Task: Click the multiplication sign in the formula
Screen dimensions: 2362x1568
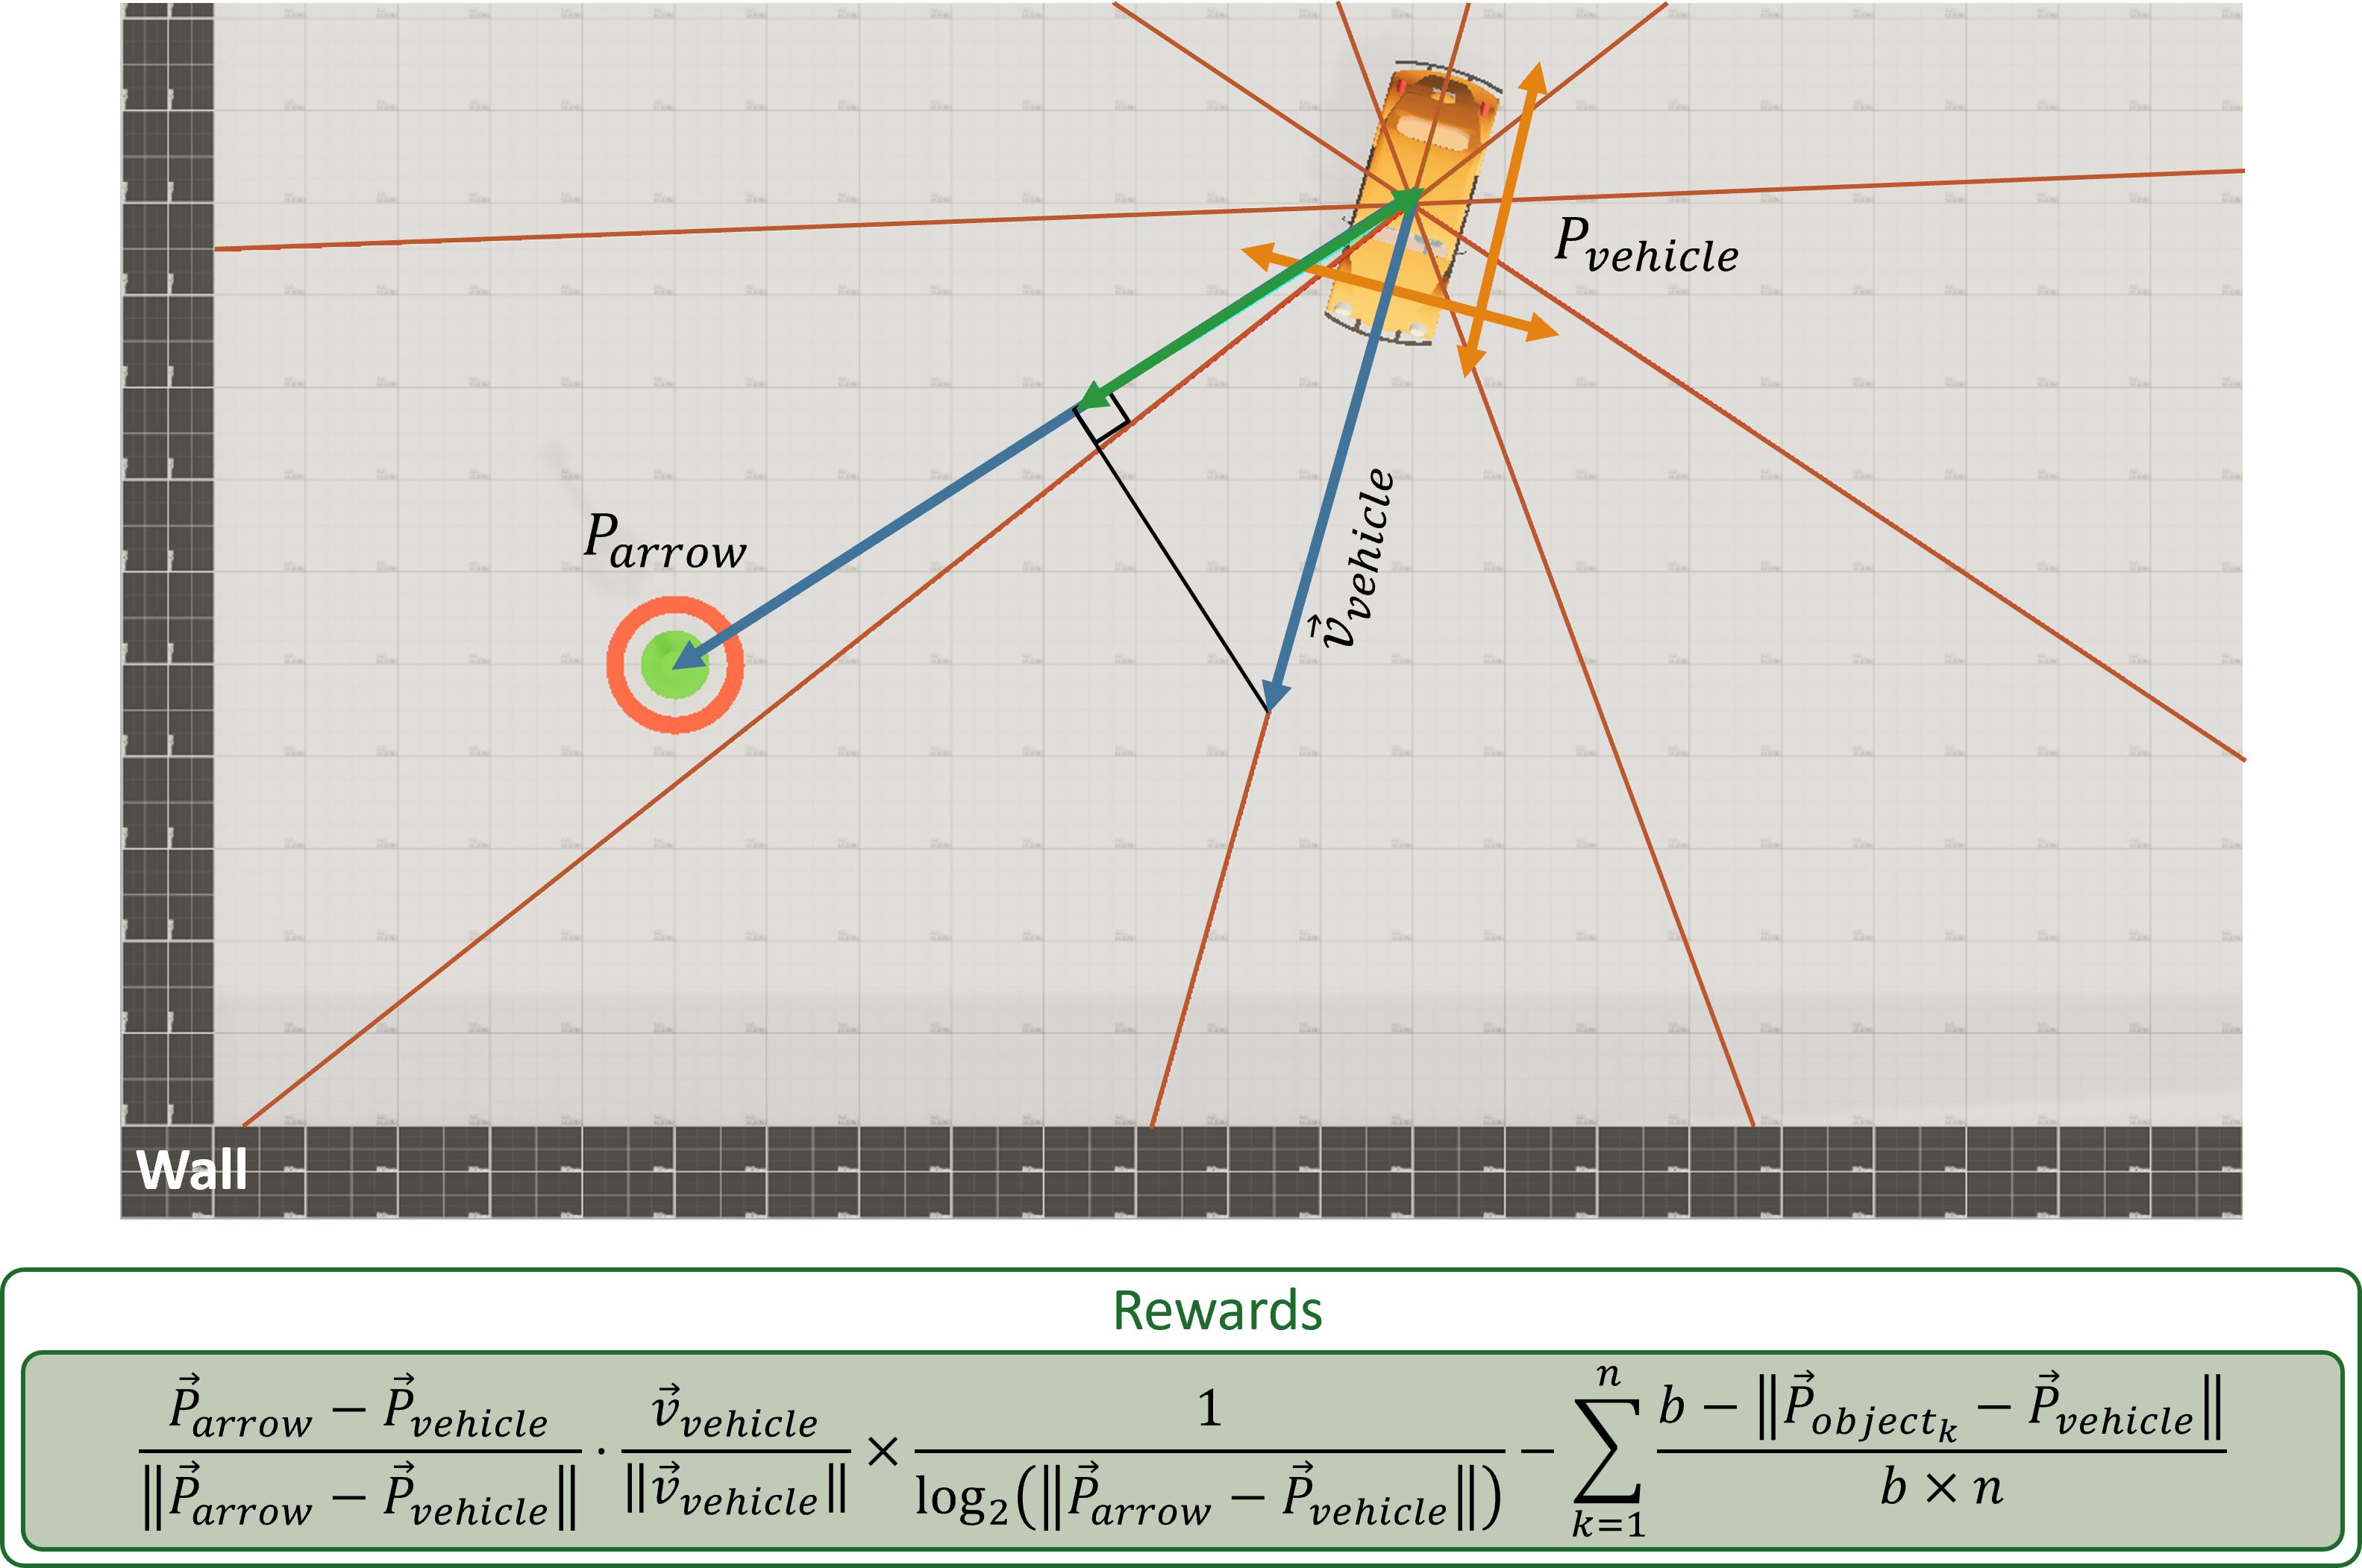Action: tap(883, 1452)
